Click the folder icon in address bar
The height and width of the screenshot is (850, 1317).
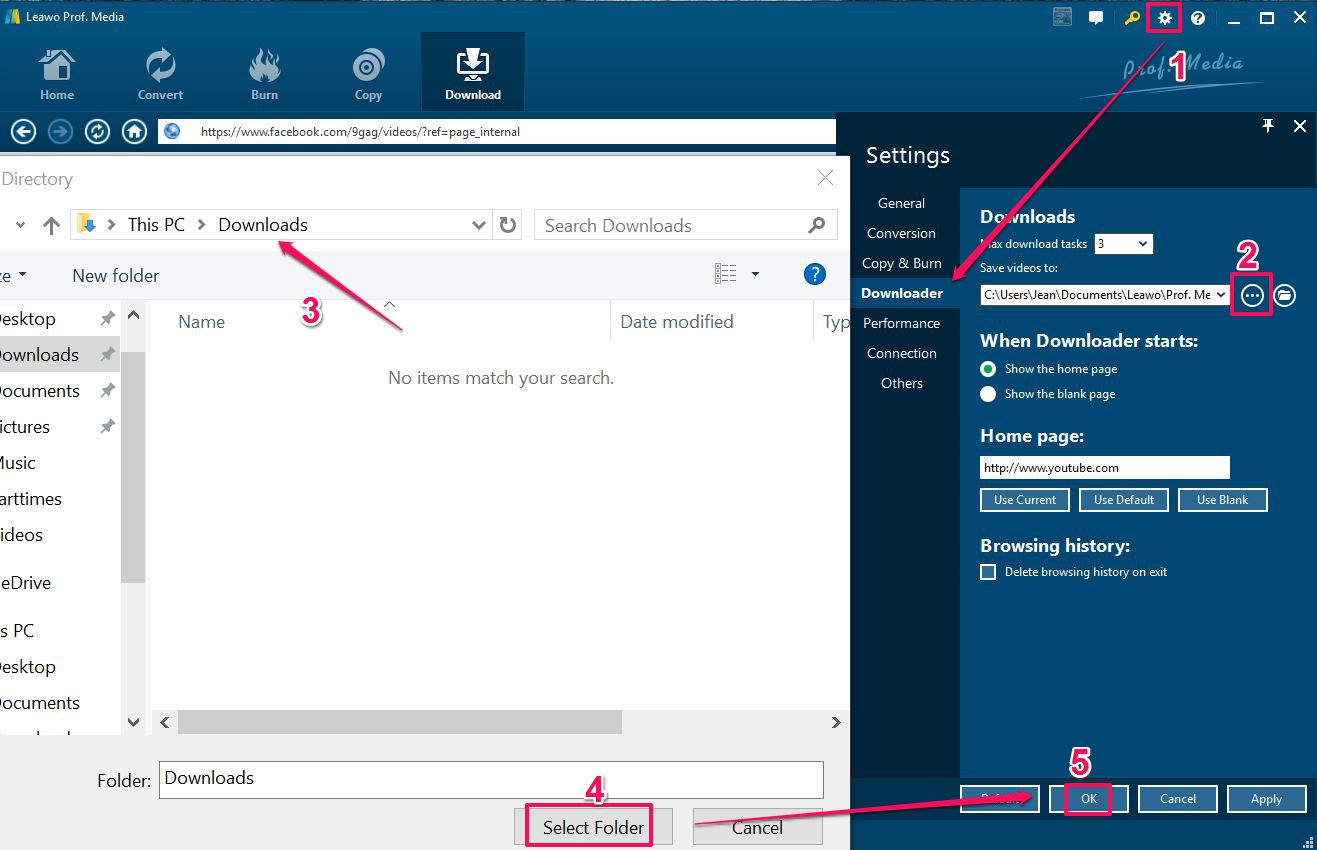pos(86,224)
